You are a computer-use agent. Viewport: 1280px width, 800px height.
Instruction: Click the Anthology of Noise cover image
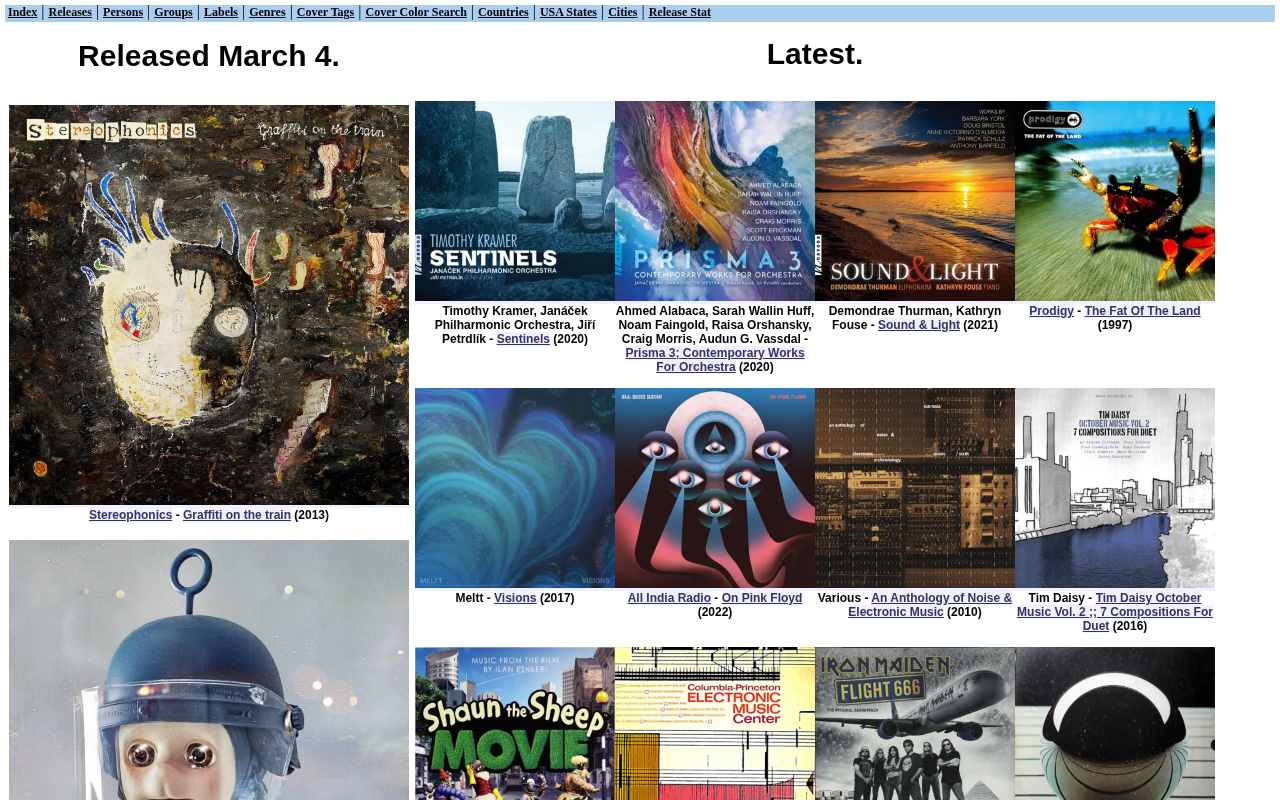[x=915, y=488]
